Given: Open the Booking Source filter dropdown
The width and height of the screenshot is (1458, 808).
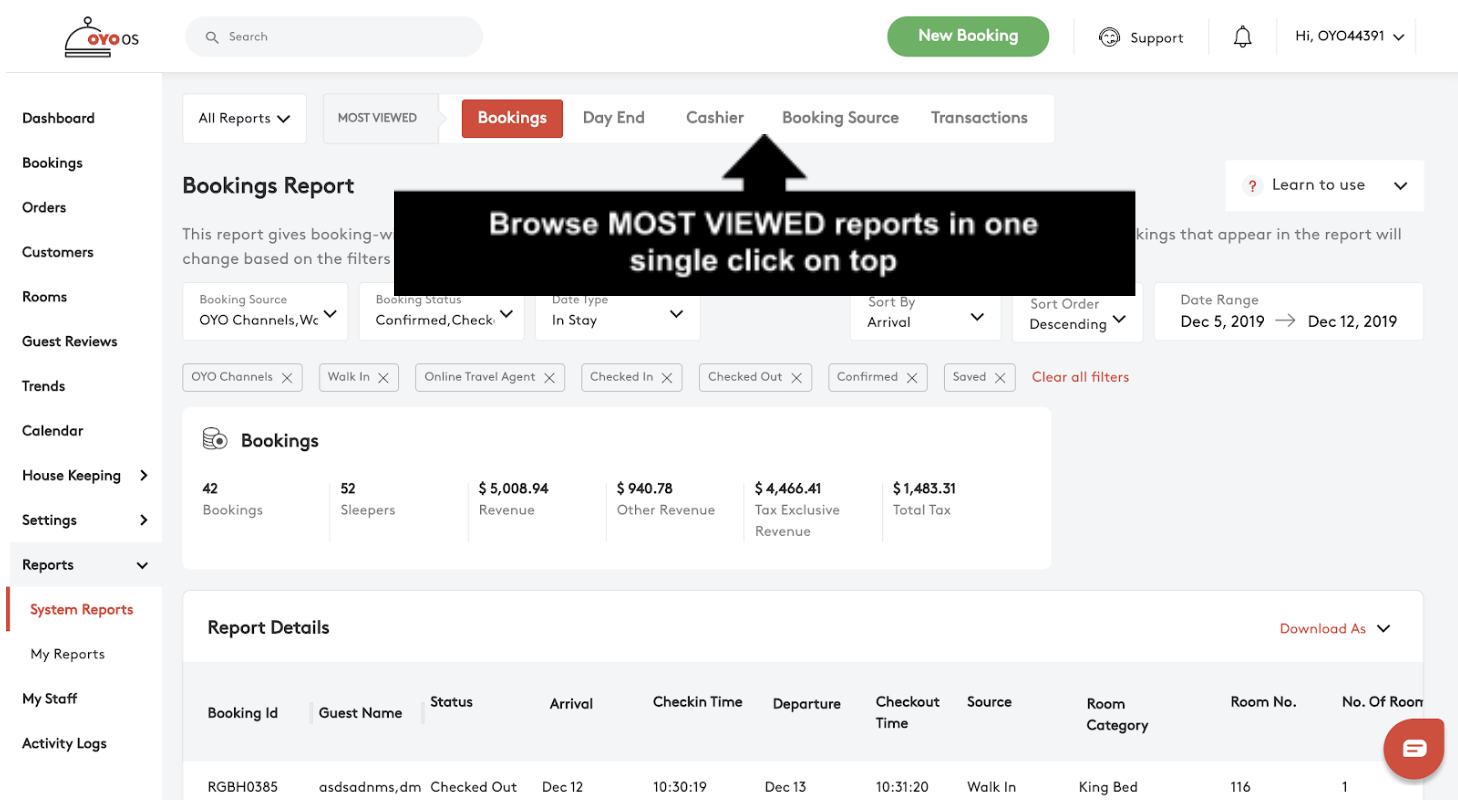Looking at the screenshot, I should coord(265,311).
